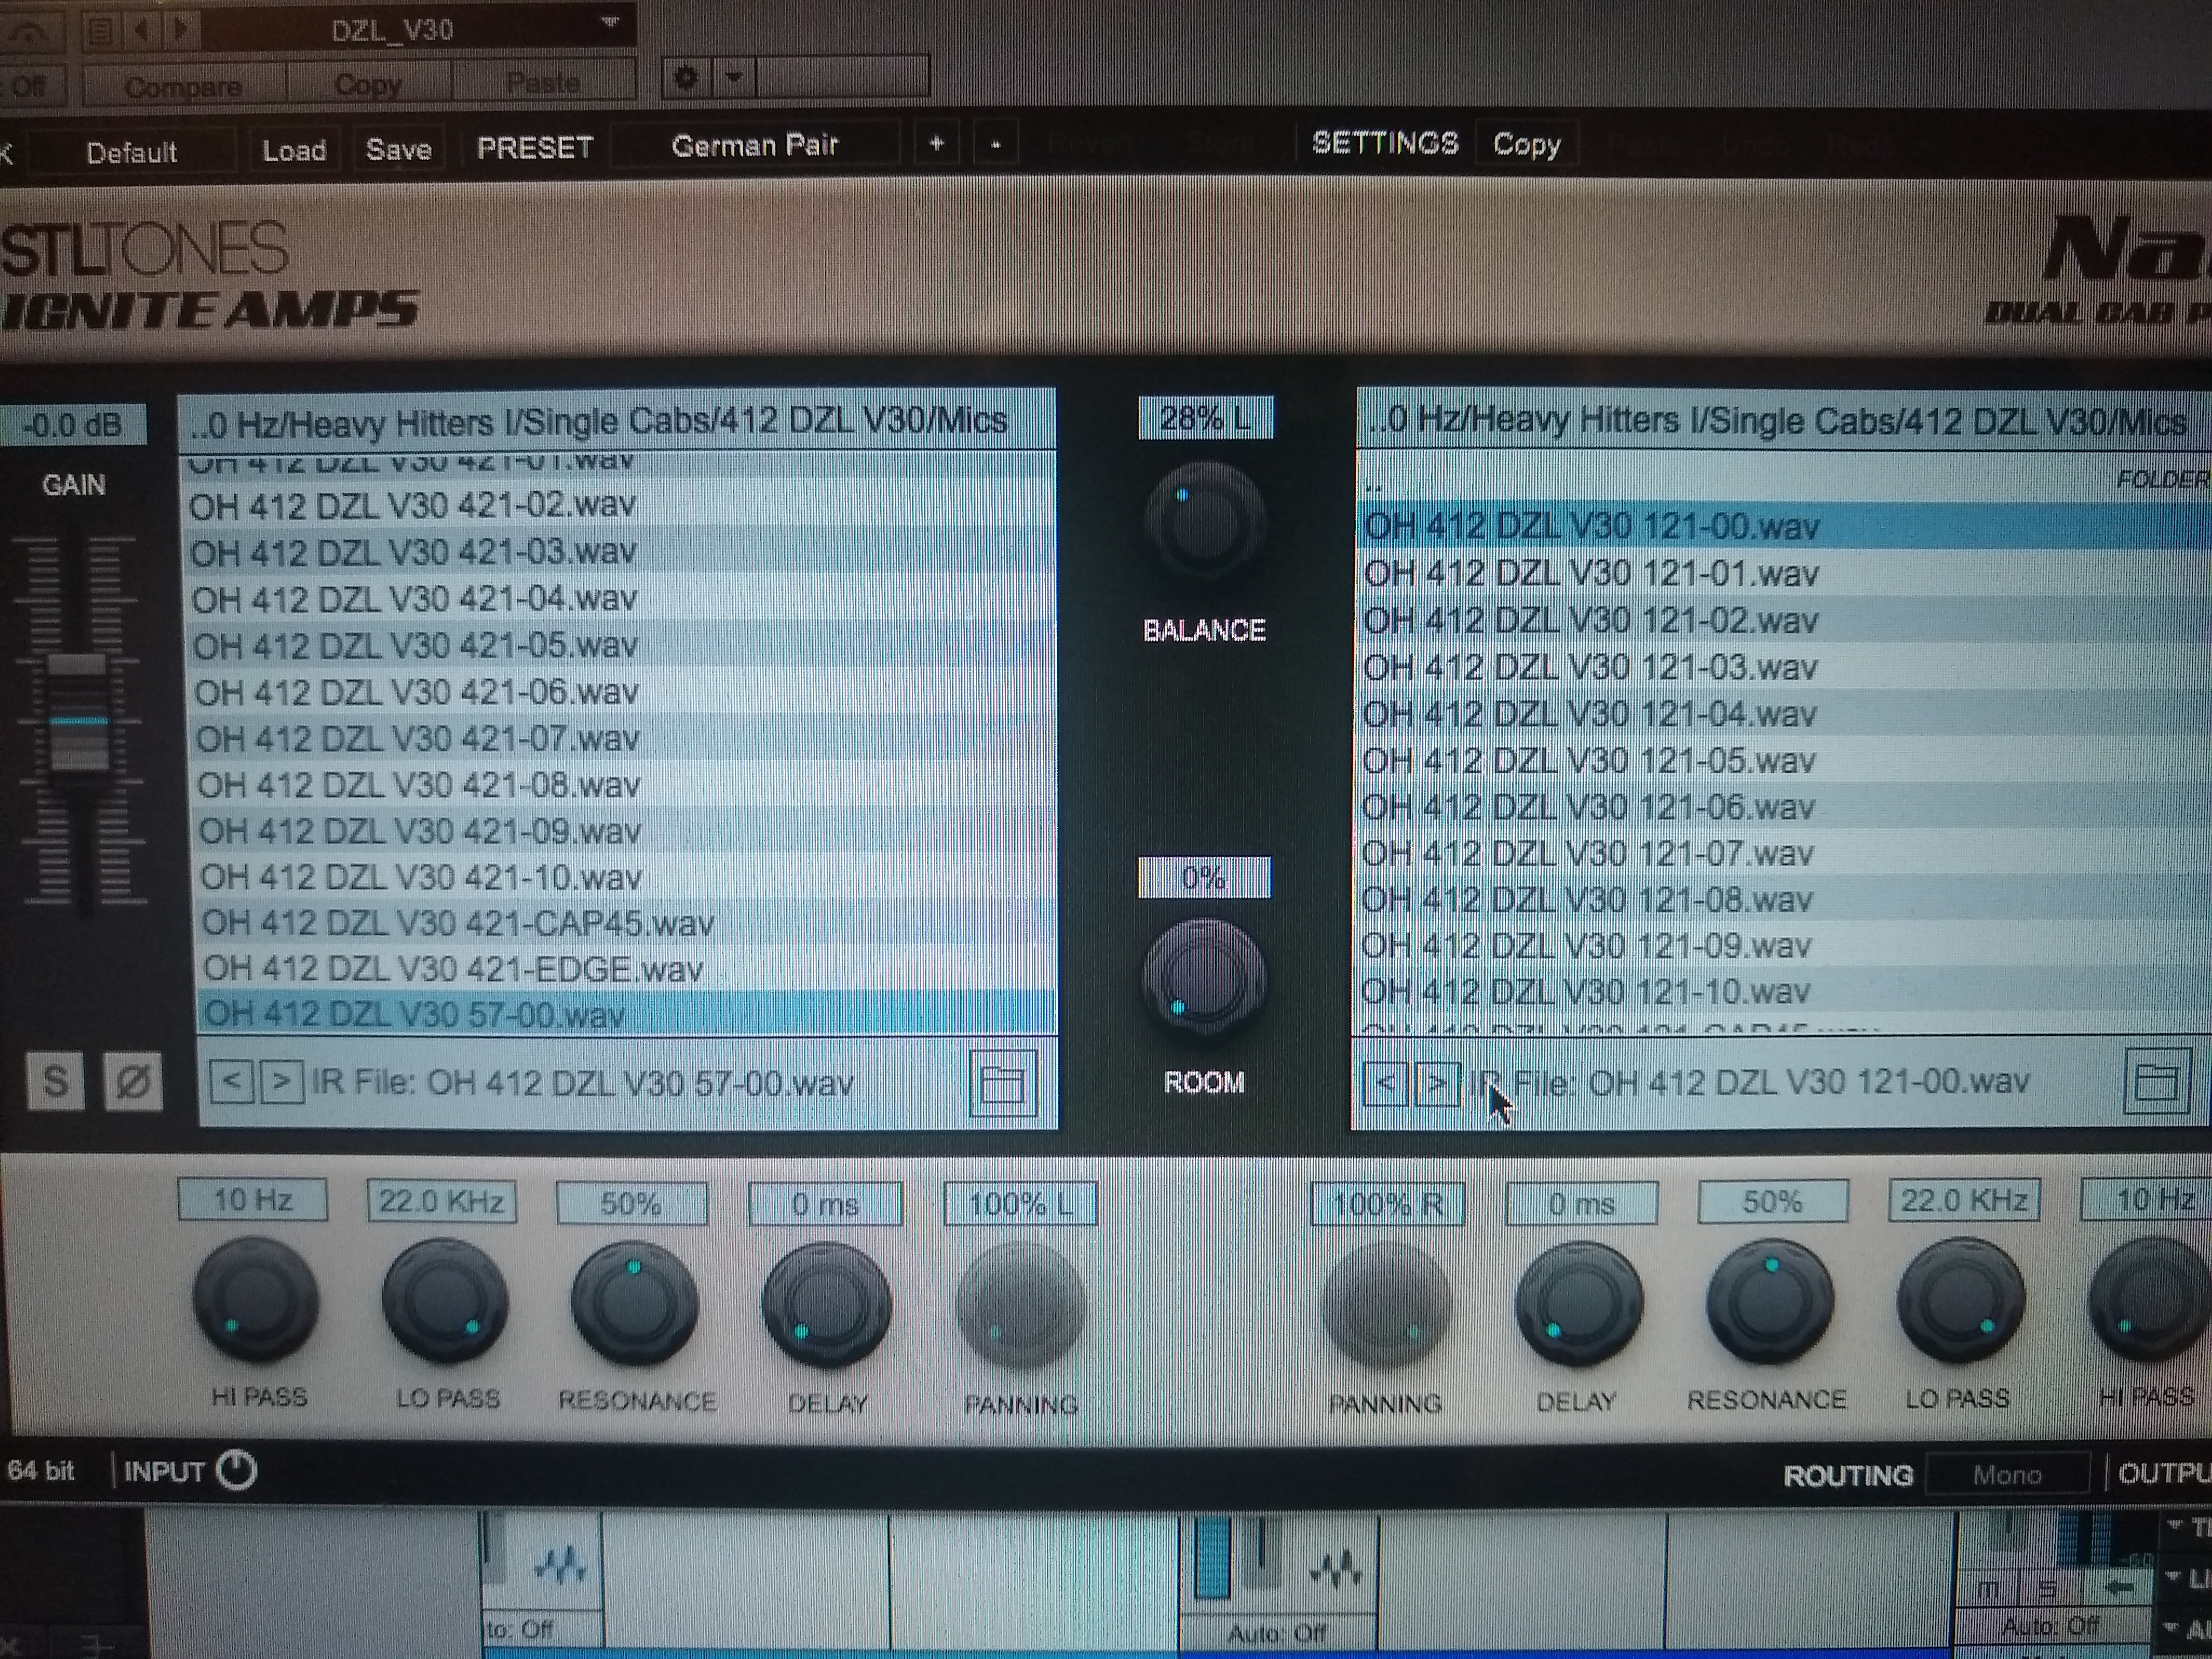This screenshot has height=1659, width=2212.
Task: Click the host Paste button
Action: click(x=543, y=81)
